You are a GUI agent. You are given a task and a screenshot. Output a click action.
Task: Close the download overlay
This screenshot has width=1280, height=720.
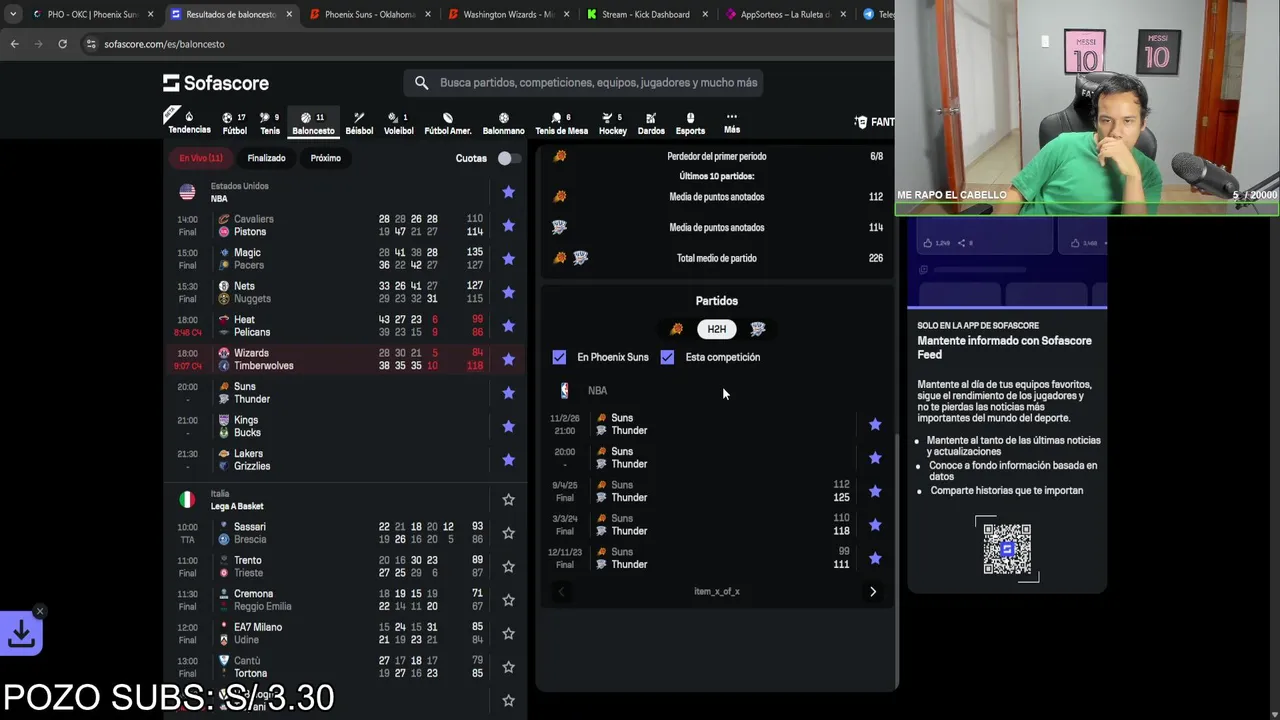coord(40,611)
